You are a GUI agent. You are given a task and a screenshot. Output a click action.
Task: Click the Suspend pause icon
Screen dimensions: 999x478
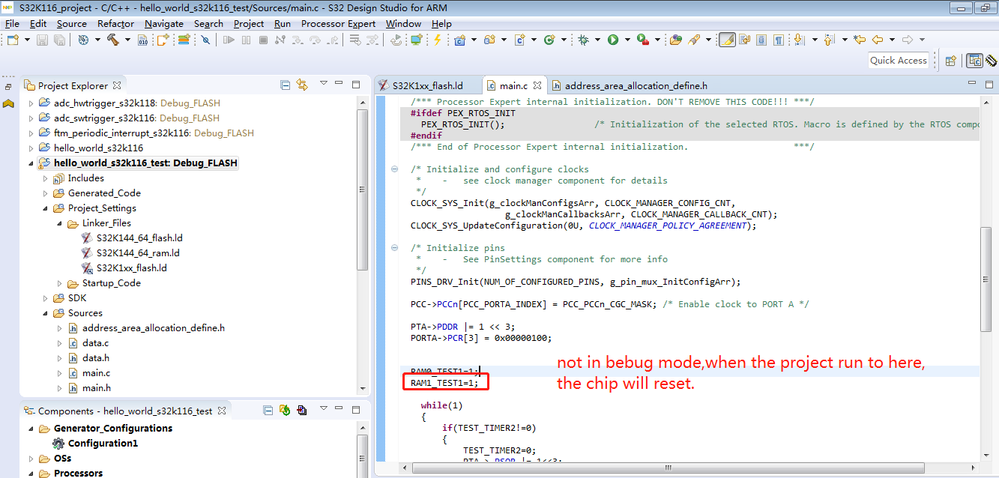click(246, 40)
